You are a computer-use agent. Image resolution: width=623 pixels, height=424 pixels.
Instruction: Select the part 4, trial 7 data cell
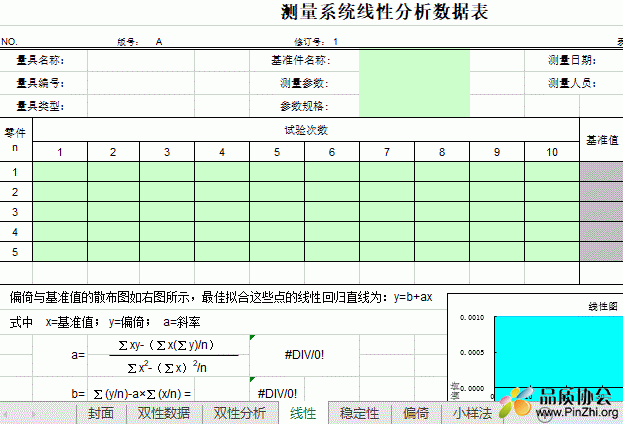[387, 231]
